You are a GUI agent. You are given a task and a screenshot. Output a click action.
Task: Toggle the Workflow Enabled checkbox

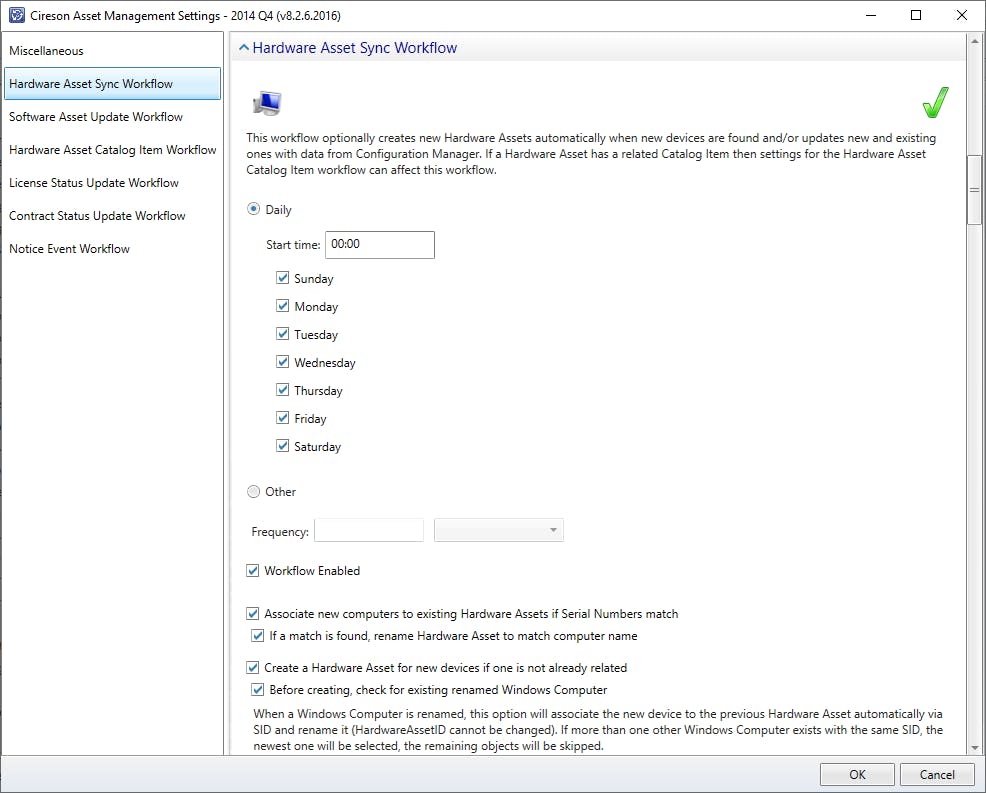point(253,570)
